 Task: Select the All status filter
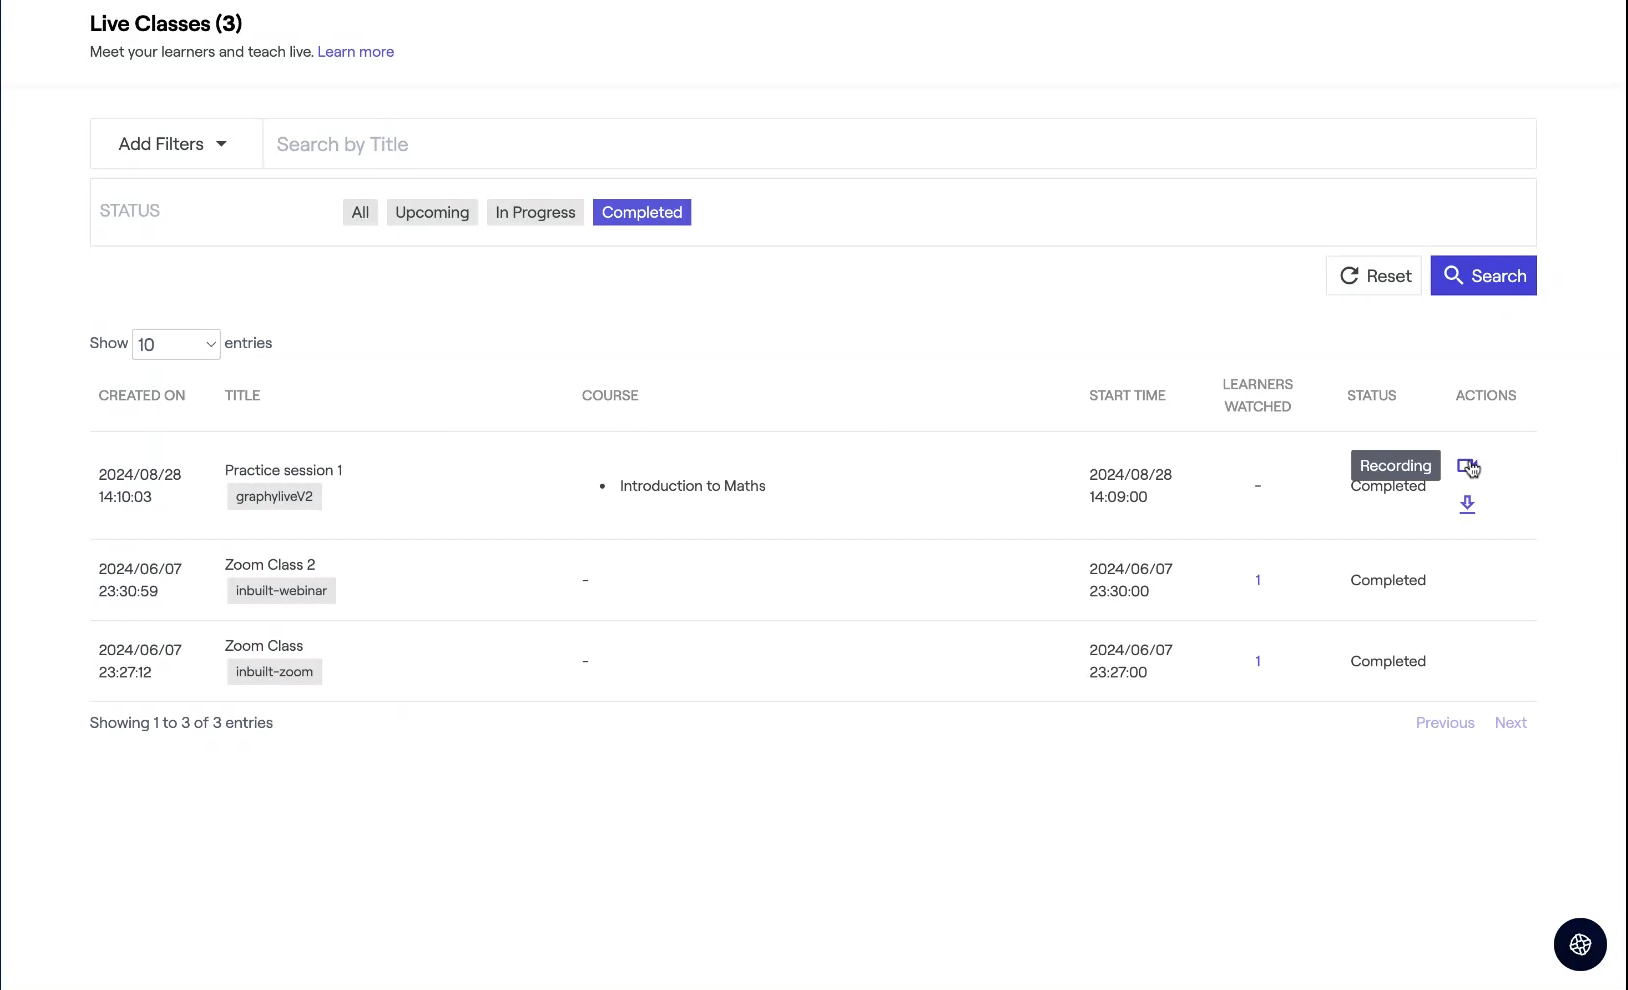coord(360,213)
